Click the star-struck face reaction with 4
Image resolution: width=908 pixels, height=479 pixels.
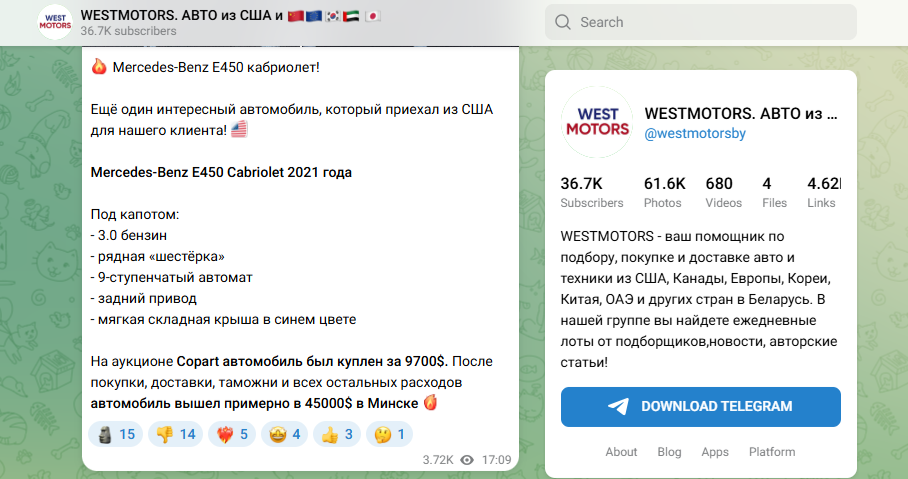click(x=284, y=434)
